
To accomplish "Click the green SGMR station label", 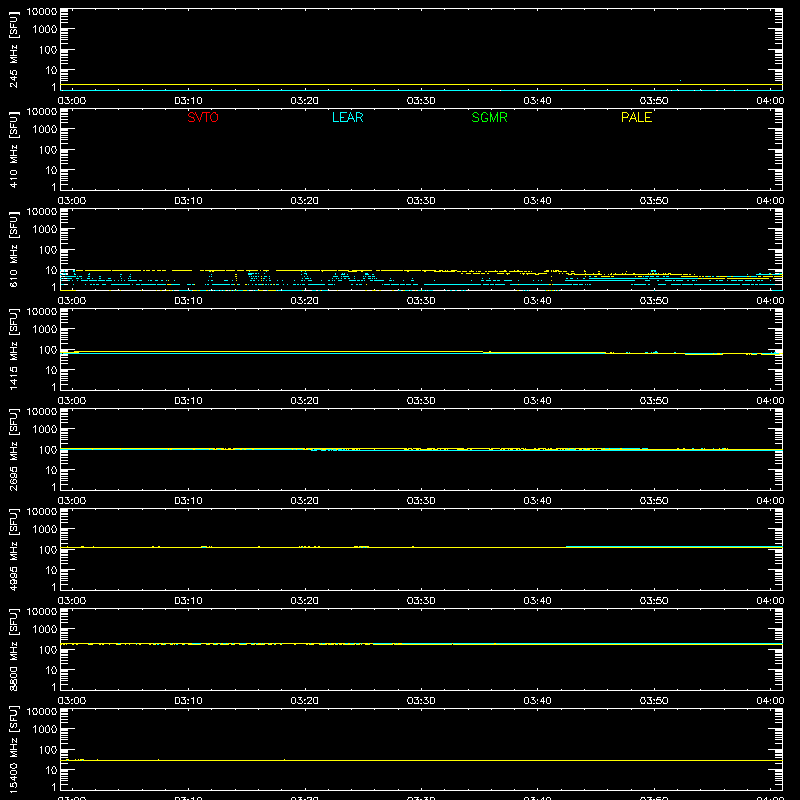I will click(x=489, y=117).
